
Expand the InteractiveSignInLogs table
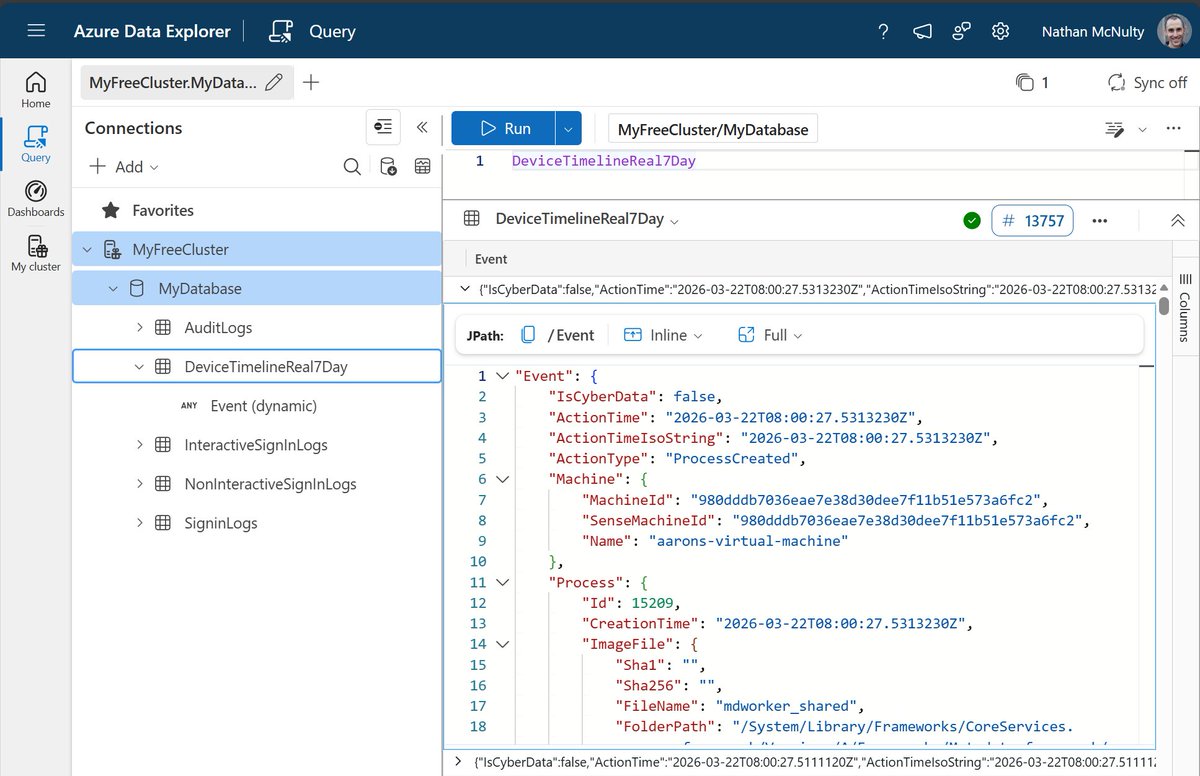140,445
